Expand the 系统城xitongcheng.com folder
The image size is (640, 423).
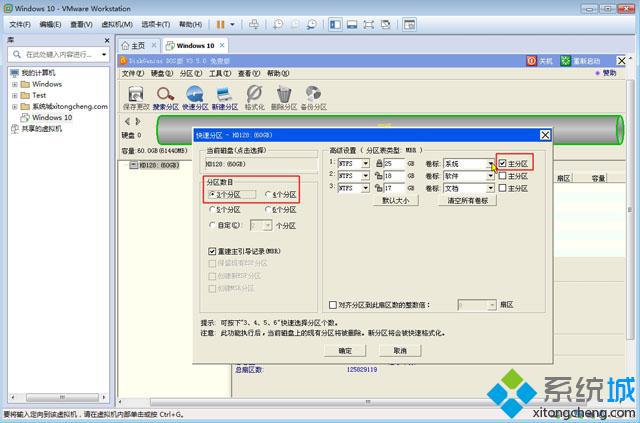click(x=15, y=107)
